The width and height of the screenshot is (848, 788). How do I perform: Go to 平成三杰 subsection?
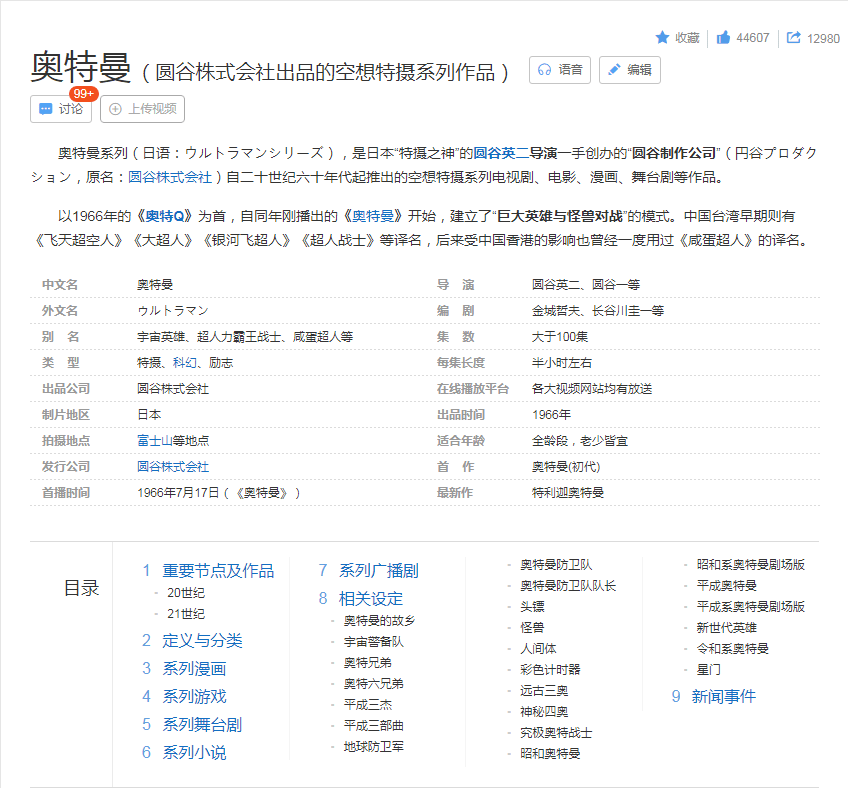pos(368,705)
